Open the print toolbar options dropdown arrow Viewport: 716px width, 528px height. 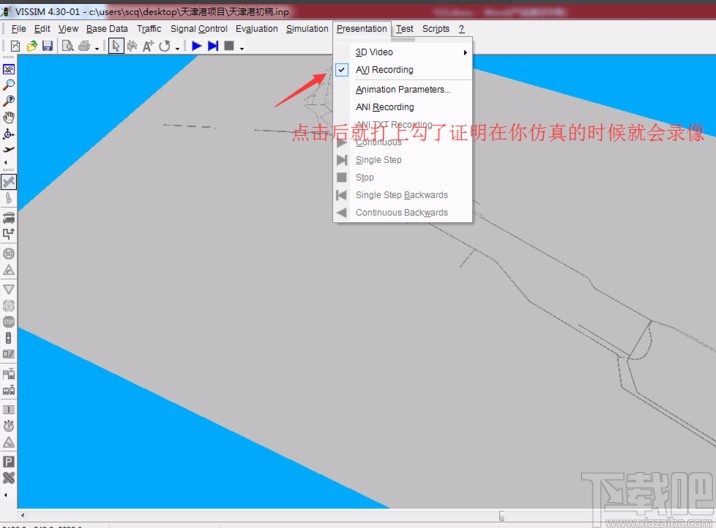[x=97, y=48]
